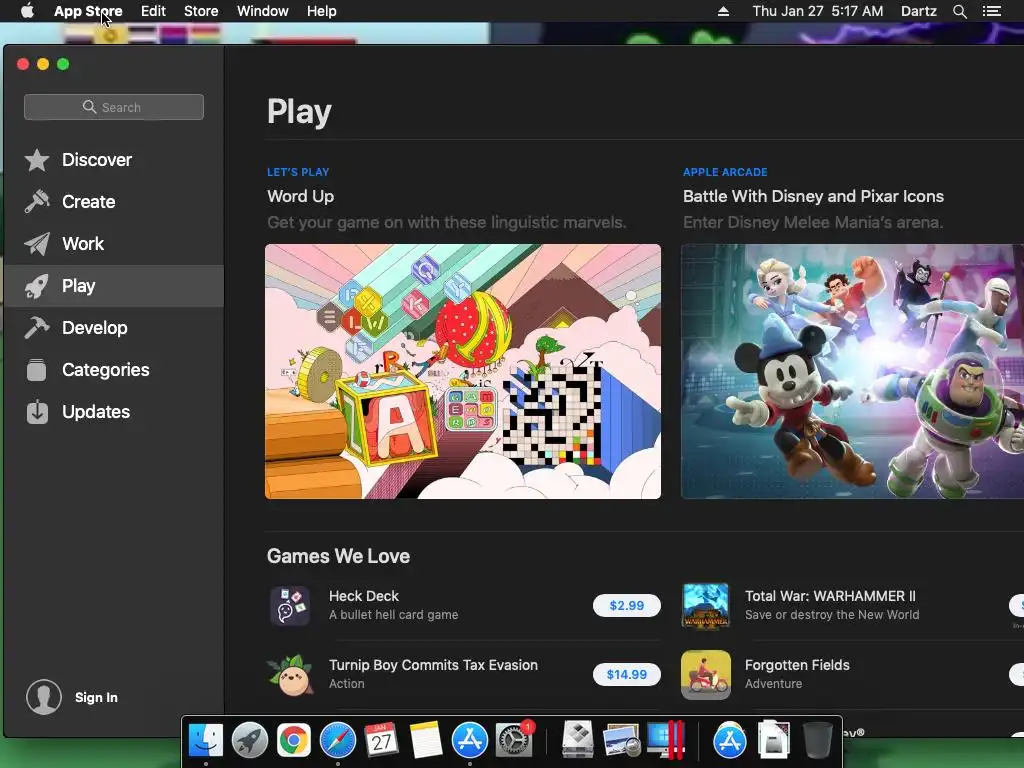This screenshot has width=1024, height=768.
Task: Click 'A bullet hell card game' subtitle
Action: tap(393, 615)
